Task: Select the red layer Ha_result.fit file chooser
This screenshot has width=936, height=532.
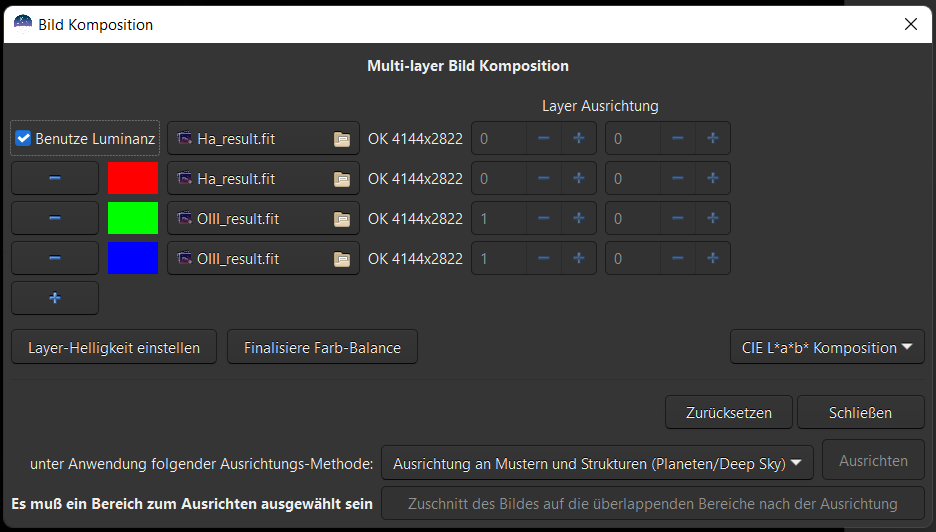Action: (x=263, y=179)
